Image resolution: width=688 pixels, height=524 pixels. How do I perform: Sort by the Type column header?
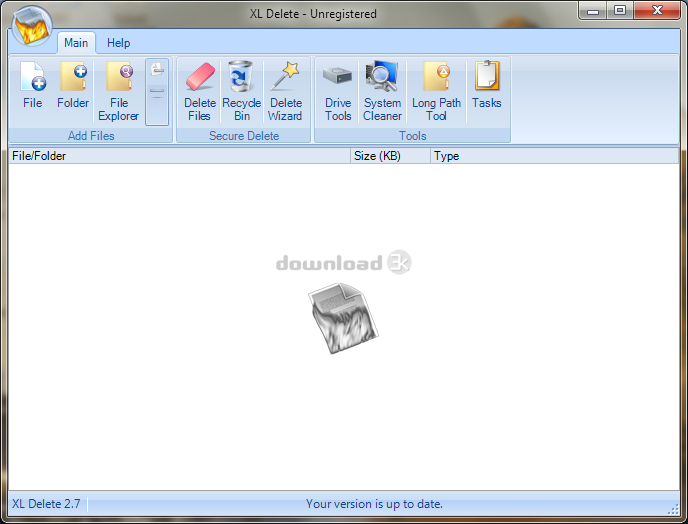coord(555,156)
